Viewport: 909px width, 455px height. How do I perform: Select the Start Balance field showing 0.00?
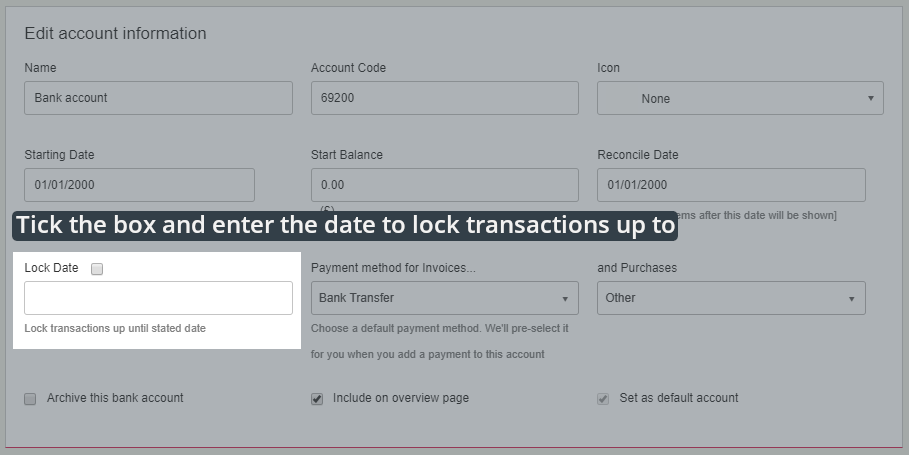[444, 185]
